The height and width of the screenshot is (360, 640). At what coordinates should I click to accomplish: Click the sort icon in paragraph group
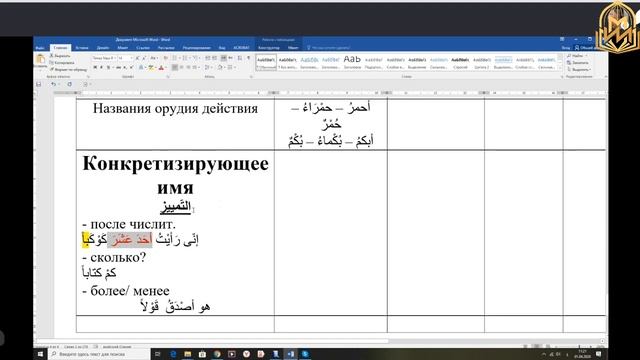click(240, 58)
